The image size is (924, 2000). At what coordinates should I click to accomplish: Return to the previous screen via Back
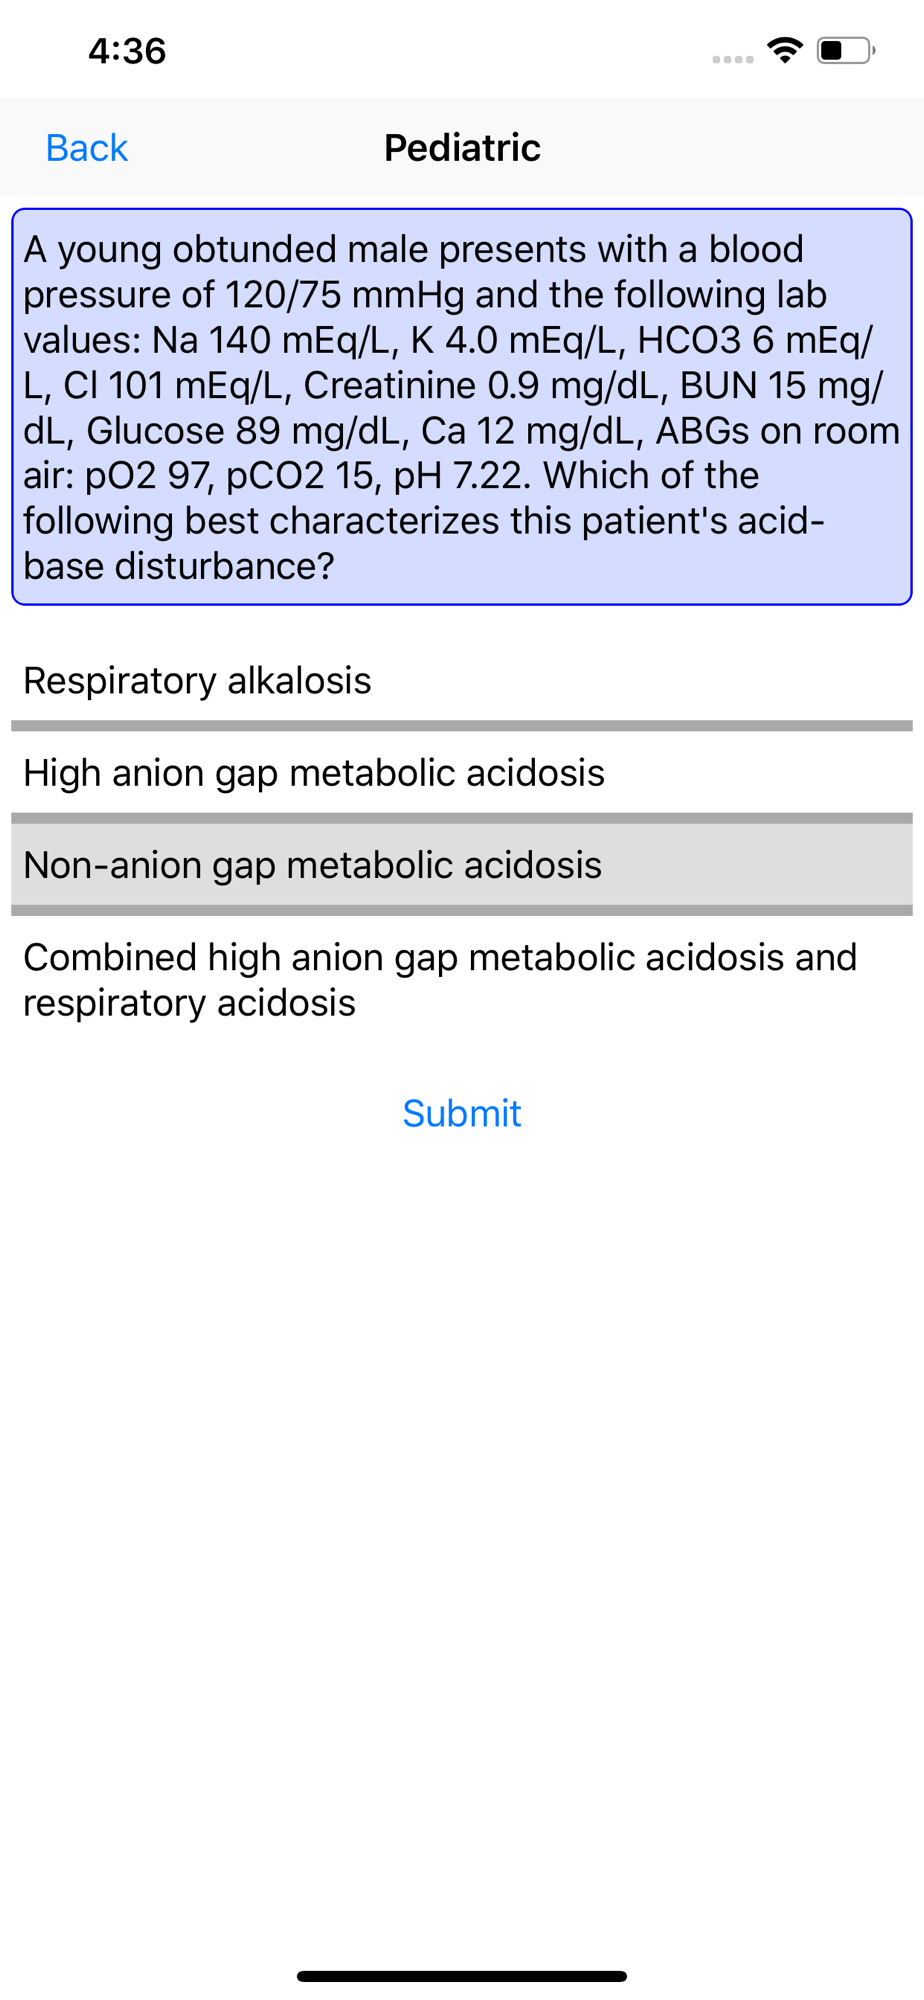click(x=87, y=148)
